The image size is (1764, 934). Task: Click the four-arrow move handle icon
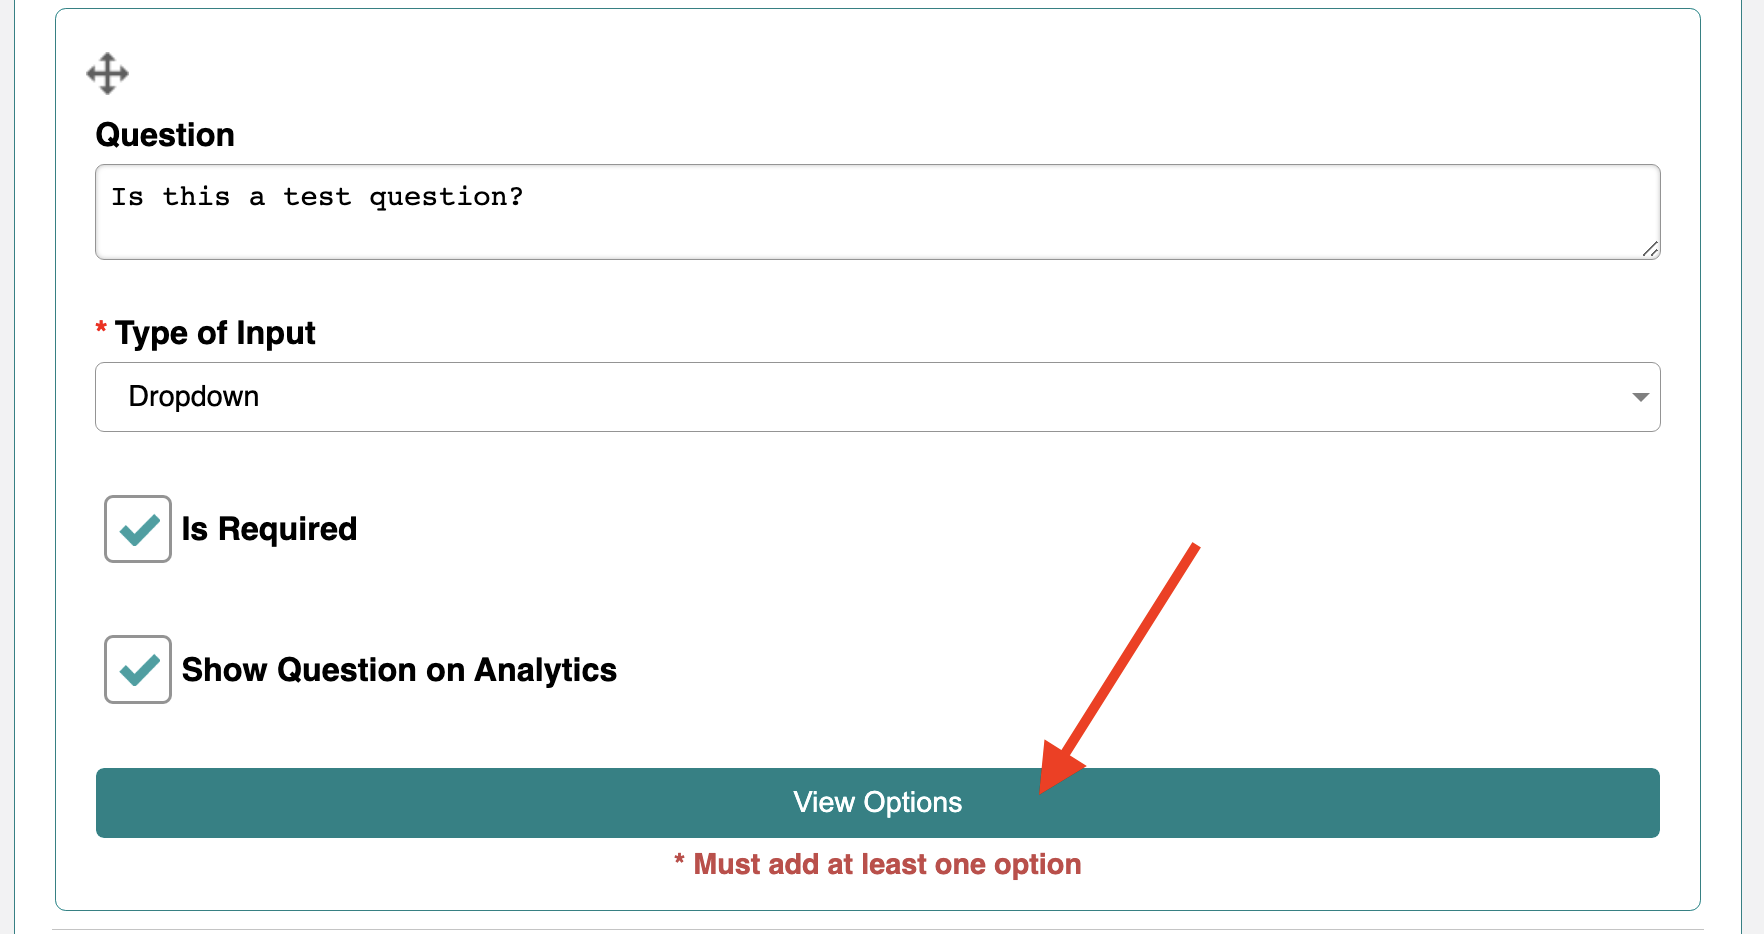tap(107, 74)
